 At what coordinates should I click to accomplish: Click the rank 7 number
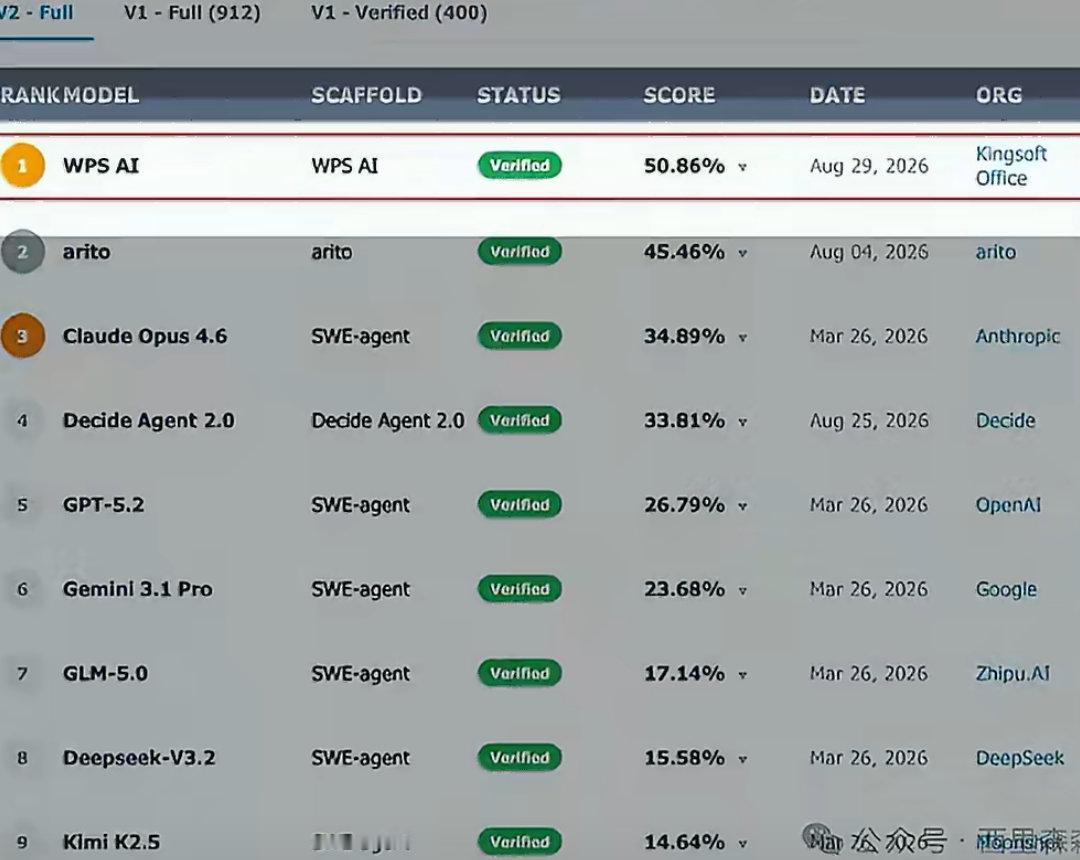click(22, 673)
